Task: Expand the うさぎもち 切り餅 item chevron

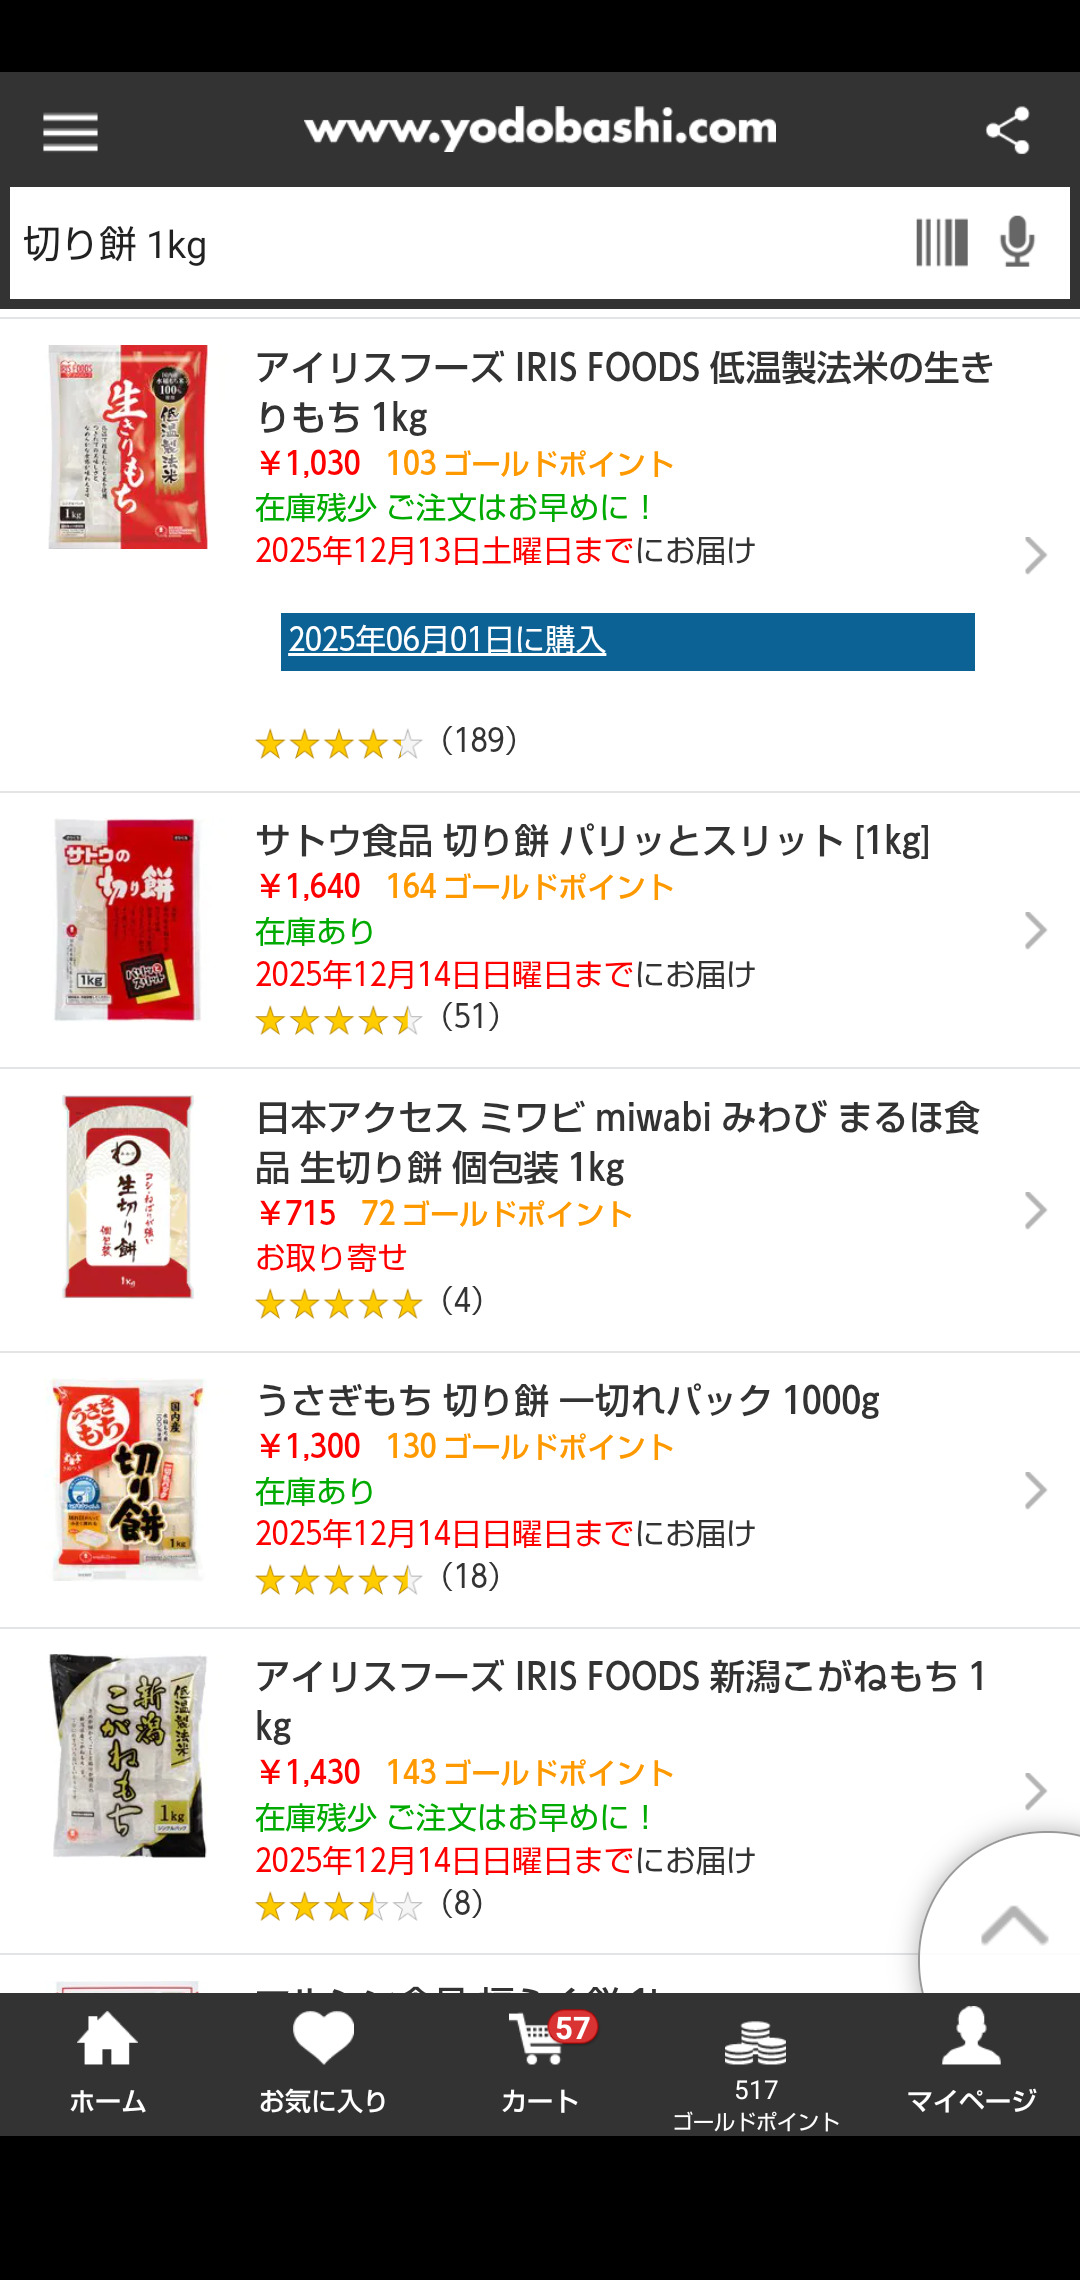Action: point(1035,1491)
